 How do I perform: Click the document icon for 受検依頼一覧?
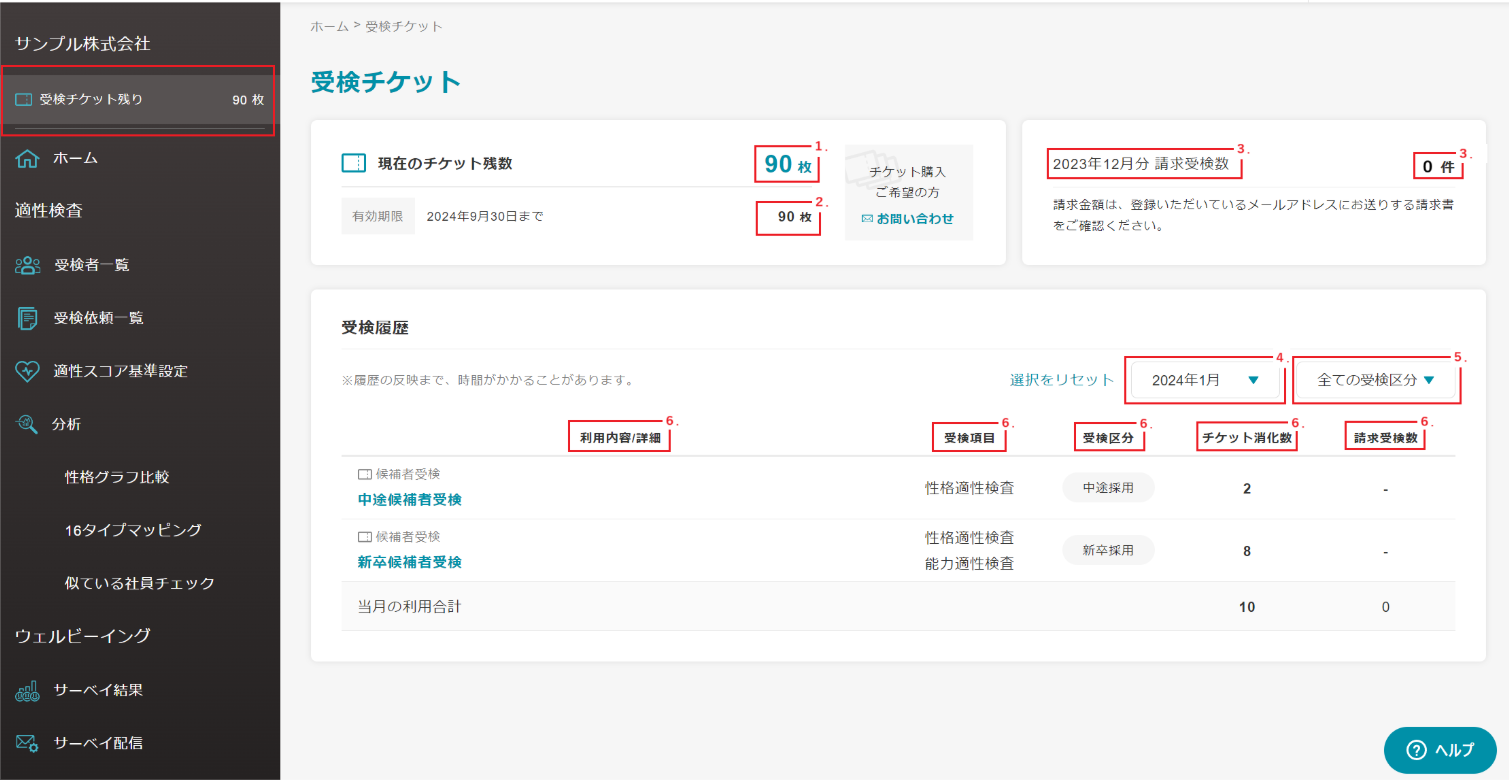click(27, 318)
